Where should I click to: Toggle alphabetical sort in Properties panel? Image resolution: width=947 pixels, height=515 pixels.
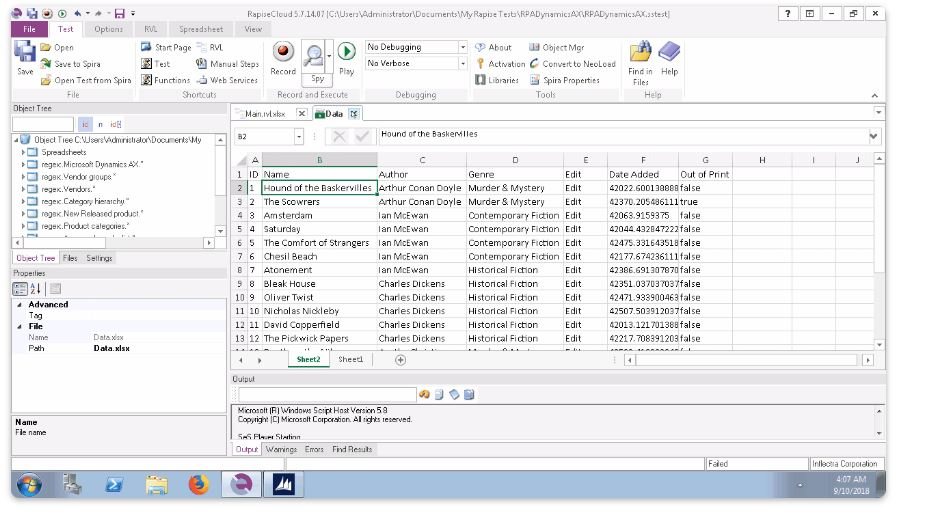37,288
